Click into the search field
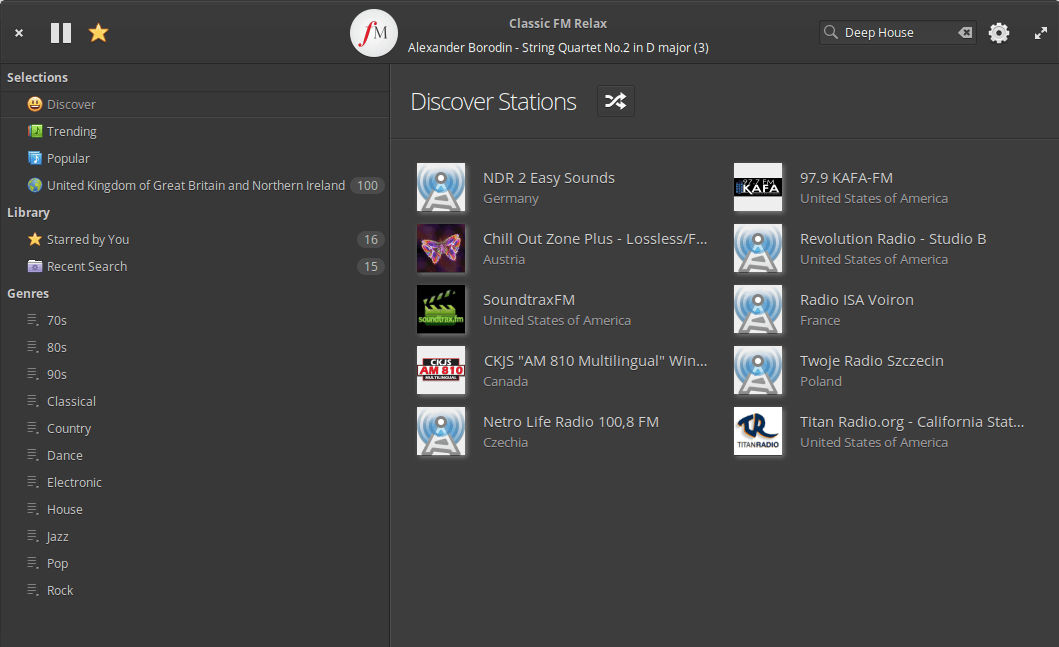The height and width of the screenshot is (647, 1059). coord(898,32)
